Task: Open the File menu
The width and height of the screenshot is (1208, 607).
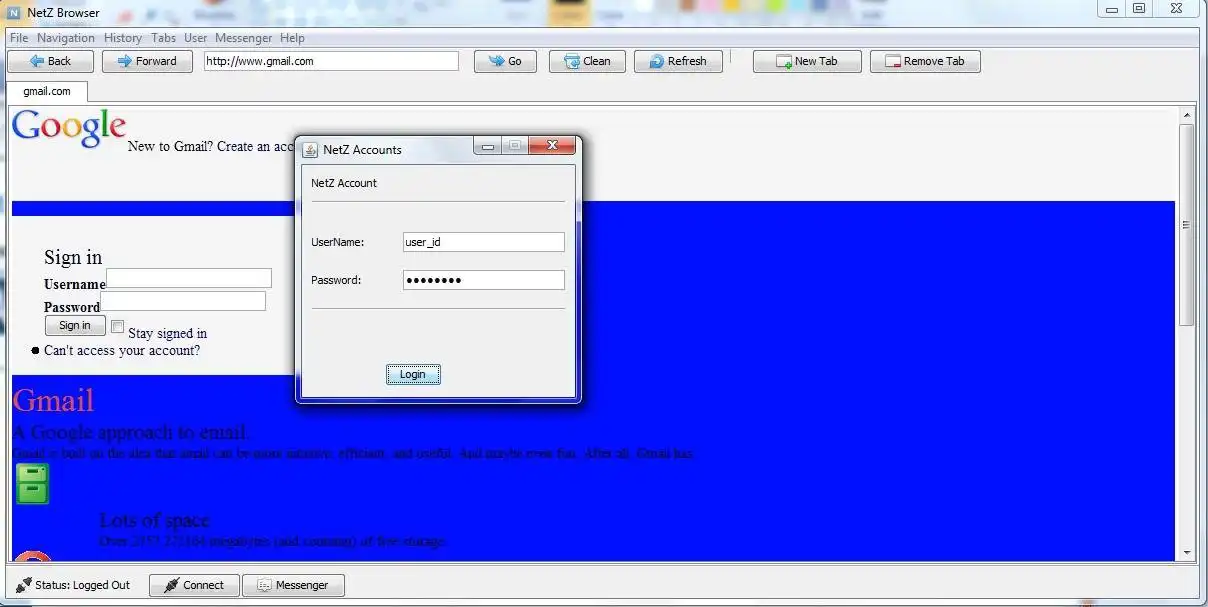Action: pos(19,38)
